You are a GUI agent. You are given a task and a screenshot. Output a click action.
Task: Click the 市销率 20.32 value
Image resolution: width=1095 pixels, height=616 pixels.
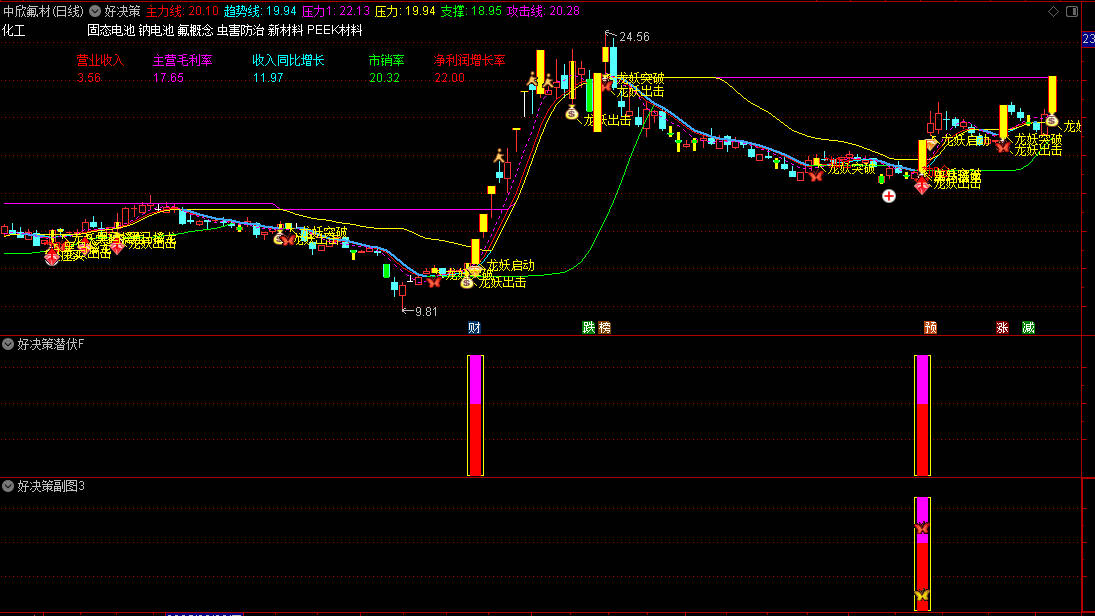click(x=384, y=78)
